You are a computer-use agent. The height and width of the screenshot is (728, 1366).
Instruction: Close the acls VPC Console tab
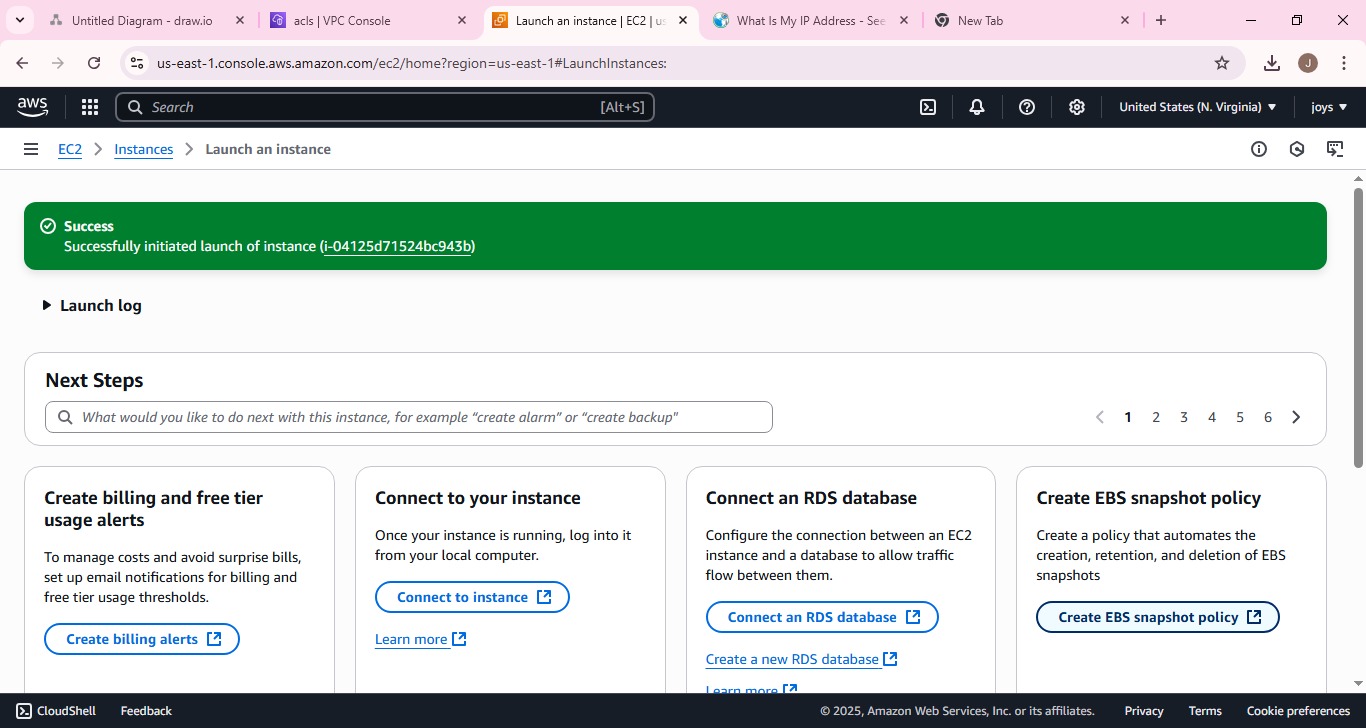(461, 20)
